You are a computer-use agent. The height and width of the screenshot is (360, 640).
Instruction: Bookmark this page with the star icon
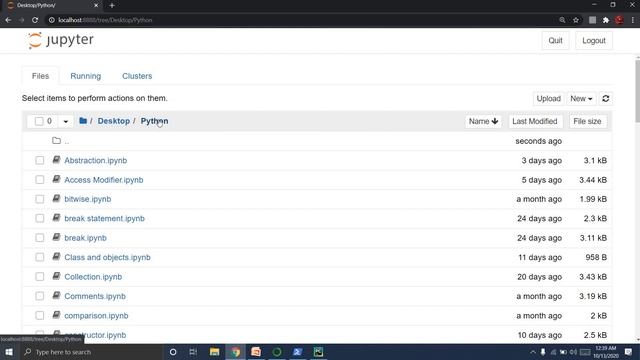576,20
